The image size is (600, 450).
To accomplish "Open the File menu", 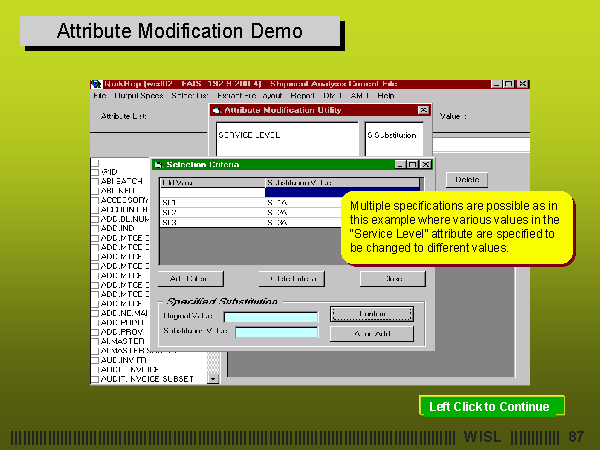I will (99, 96).
